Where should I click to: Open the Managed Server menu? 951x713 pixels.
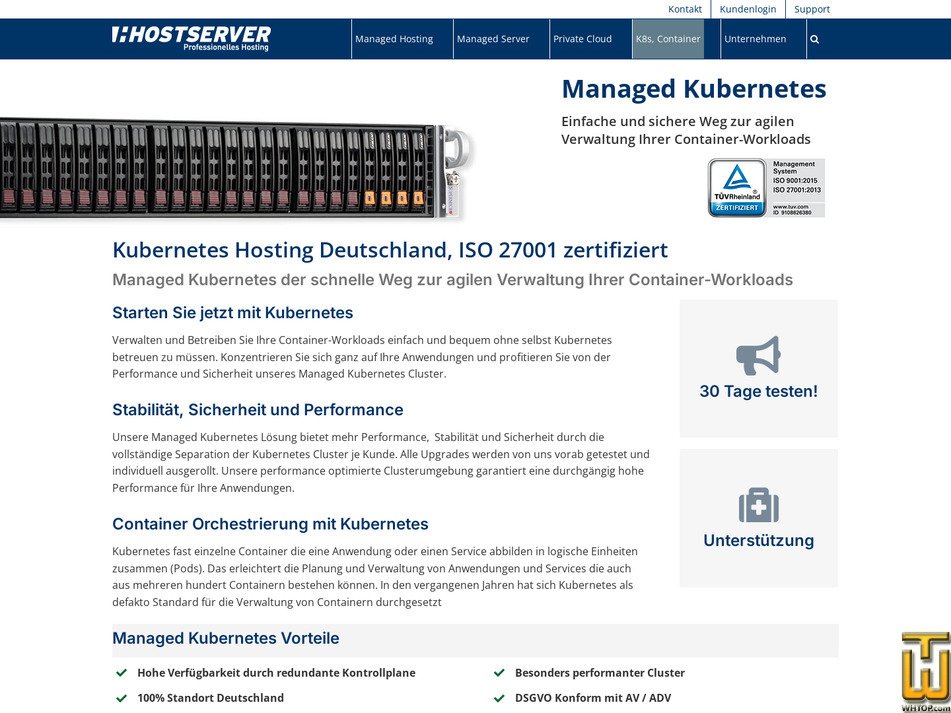(493, 39)
